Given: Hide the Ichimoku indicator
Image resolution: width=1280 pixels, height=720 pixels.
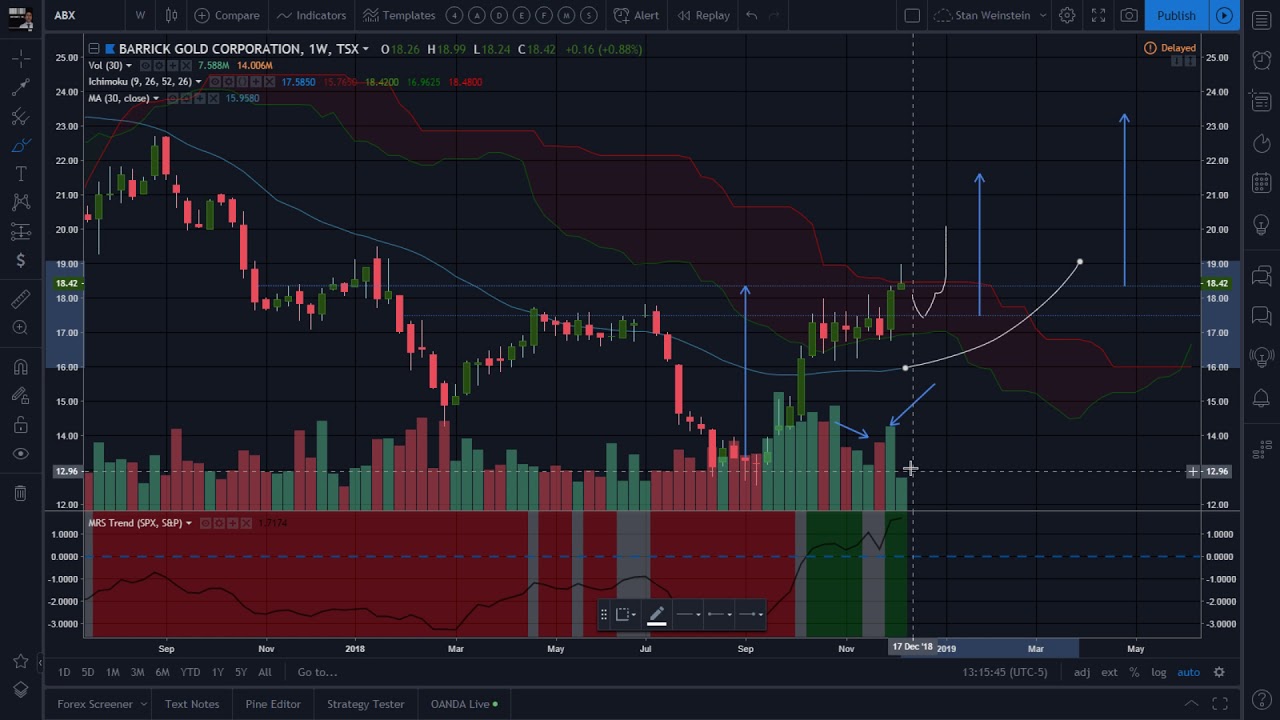Looking at the screenshot, I should point(215,82).
